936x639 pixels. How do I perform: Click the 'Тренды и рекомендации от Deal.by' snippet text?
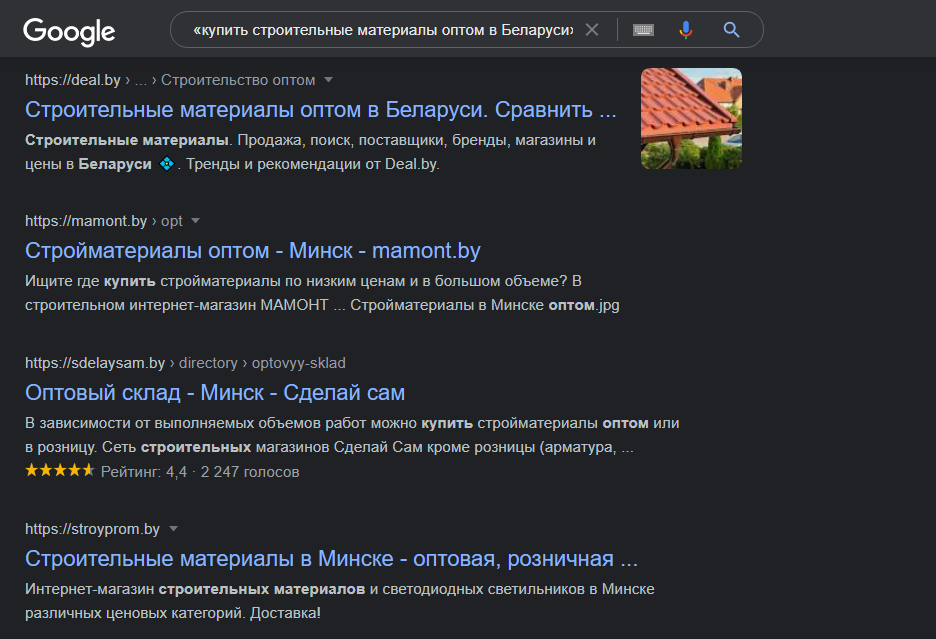pyautogui.click(x=313, y=164)
